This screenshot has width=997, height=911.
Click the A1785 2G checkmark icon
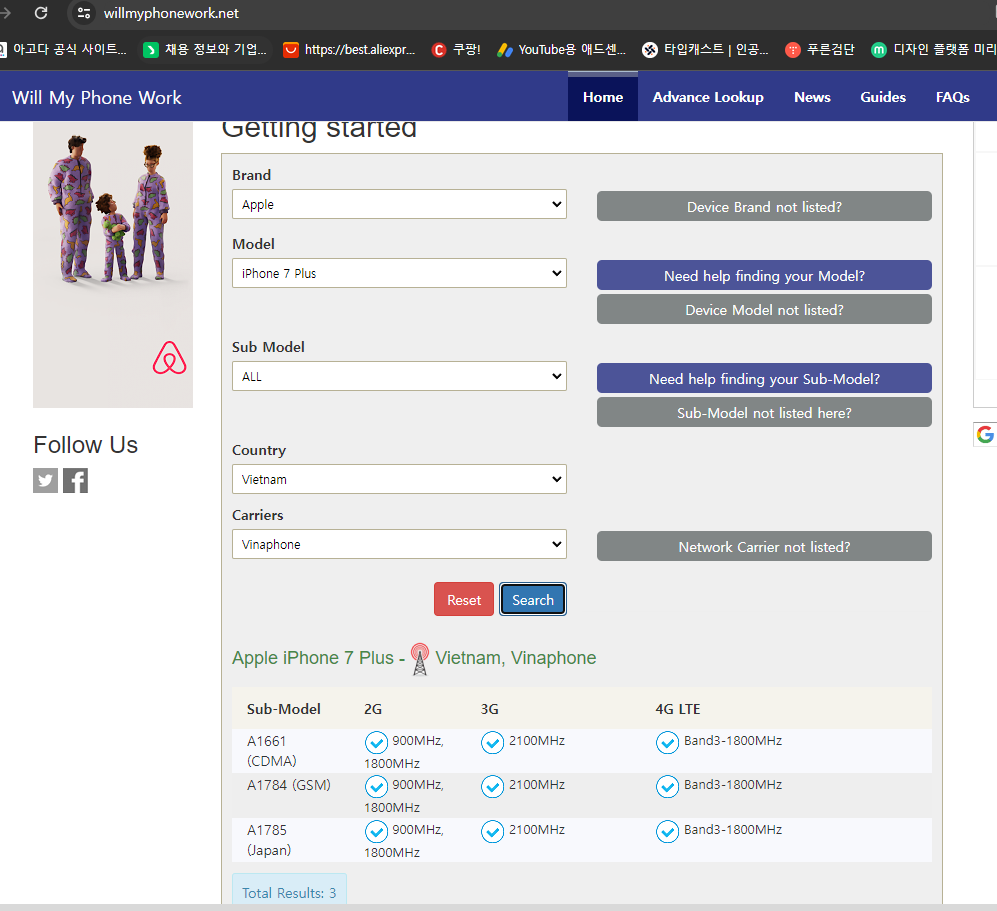pyautogui.click(x=376, y=832)
